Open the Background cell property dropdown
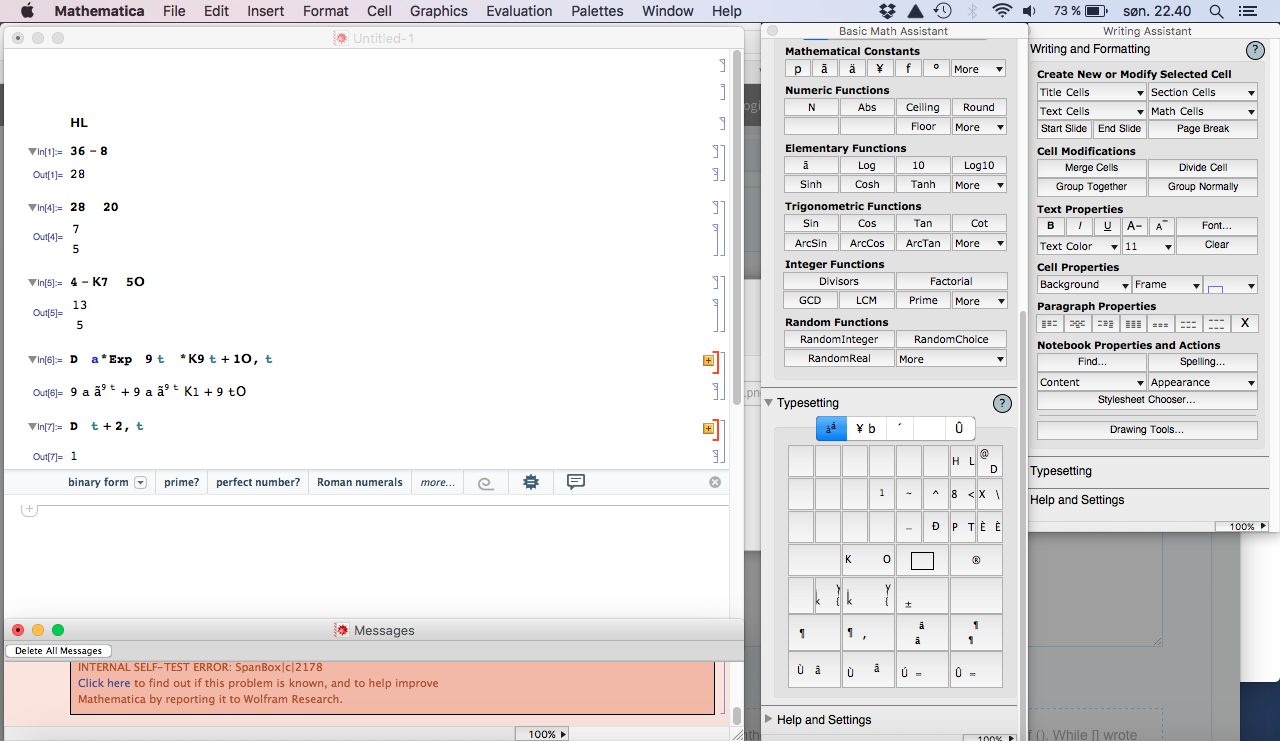 [1084, 285]
